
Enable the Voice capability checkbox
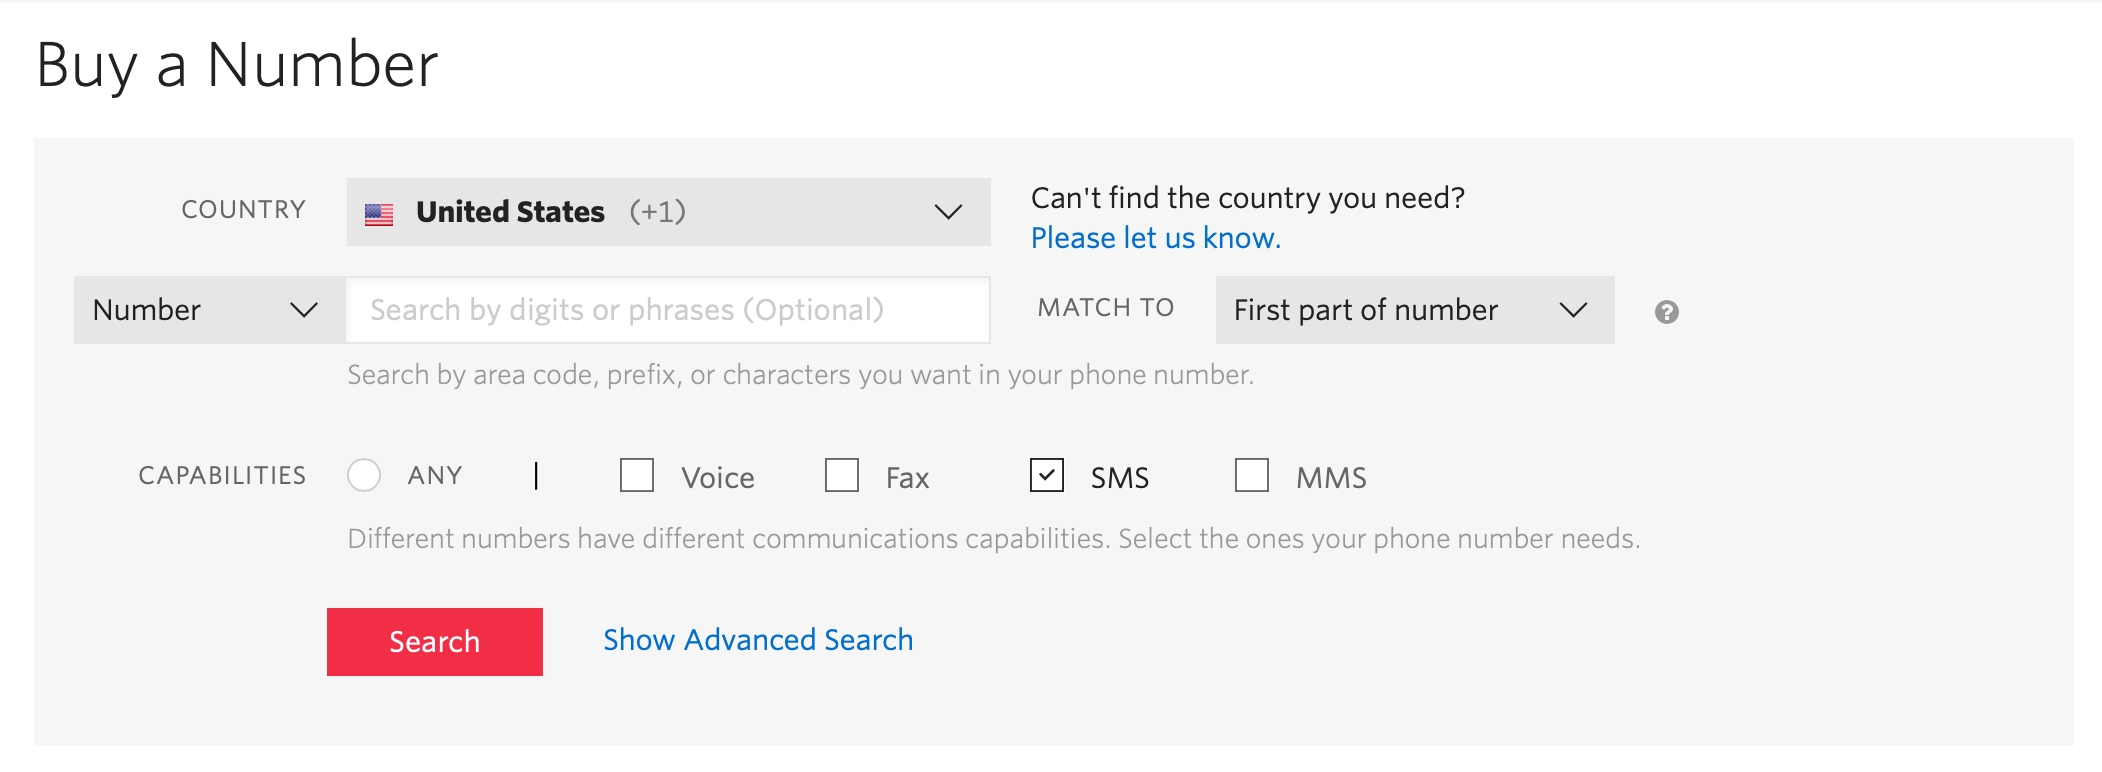[x=637, y=475]
